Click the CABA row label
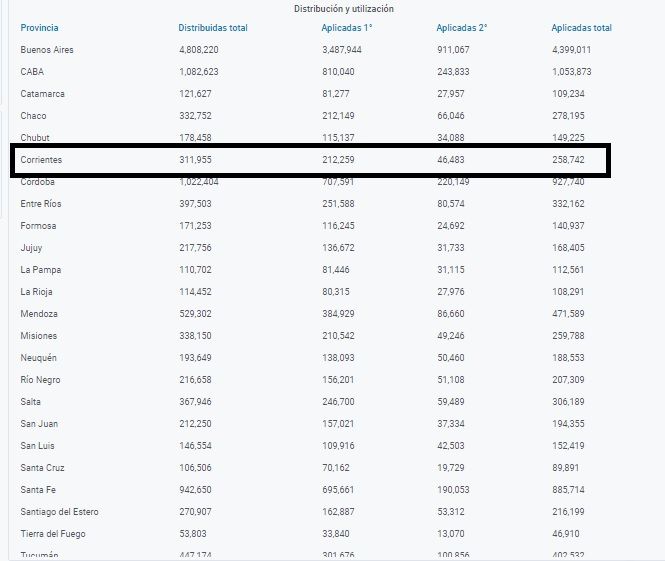Image resolution: width=665 pixels, height=561 pixels. pyautogui.click(x=32, y=72)
